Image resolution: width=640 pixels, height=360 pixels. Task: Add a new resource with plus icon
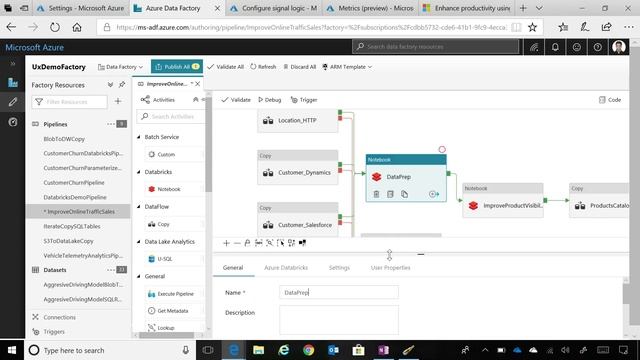[x=118, y=101]
